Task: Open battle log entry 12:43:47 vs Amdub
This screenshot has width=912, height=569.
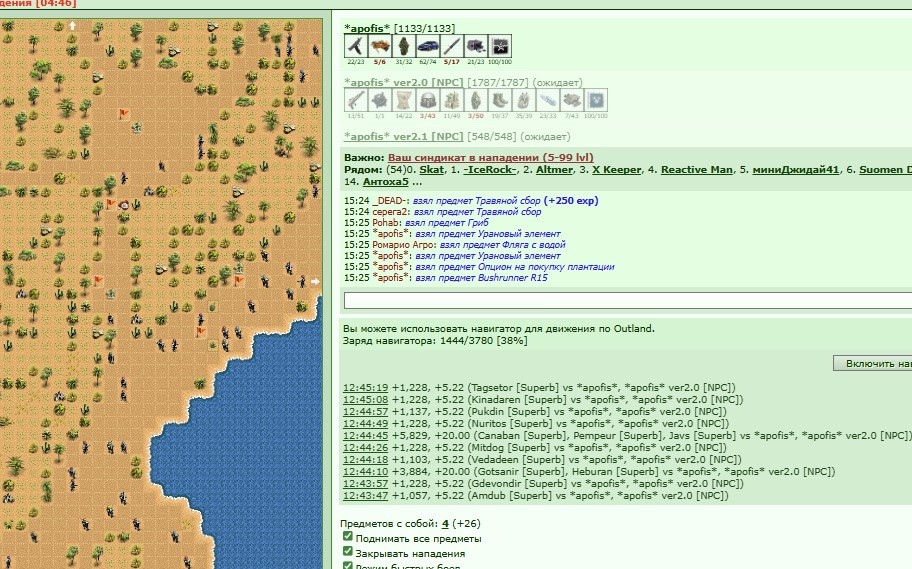Action: click(365, 496)
